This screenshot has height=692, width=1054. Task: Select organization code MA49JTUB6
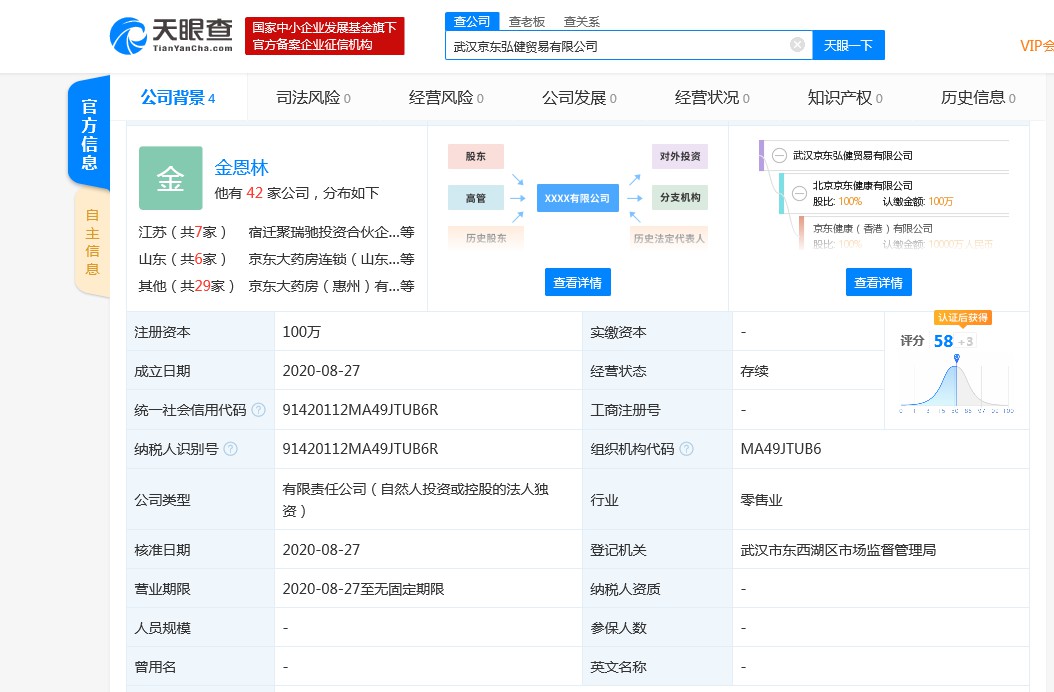click(780, 449)
